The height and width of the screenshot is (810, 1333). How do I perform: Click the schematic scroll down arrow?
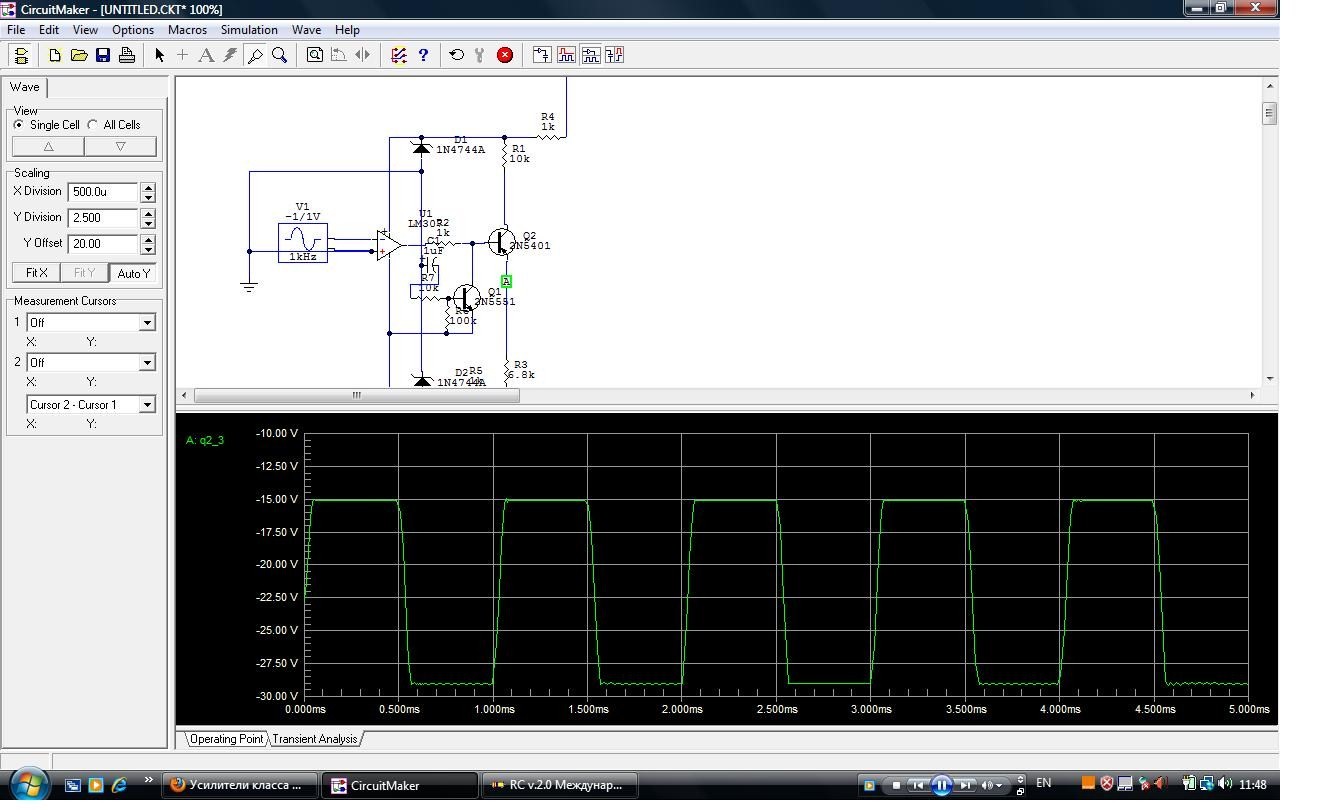pos(1270,379)
